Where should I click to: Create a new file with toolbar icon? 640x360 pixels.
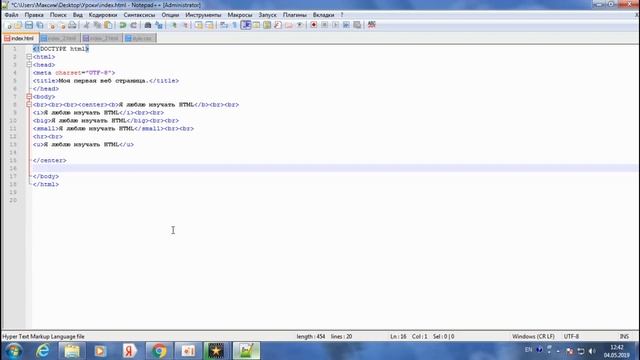point(9,25)
